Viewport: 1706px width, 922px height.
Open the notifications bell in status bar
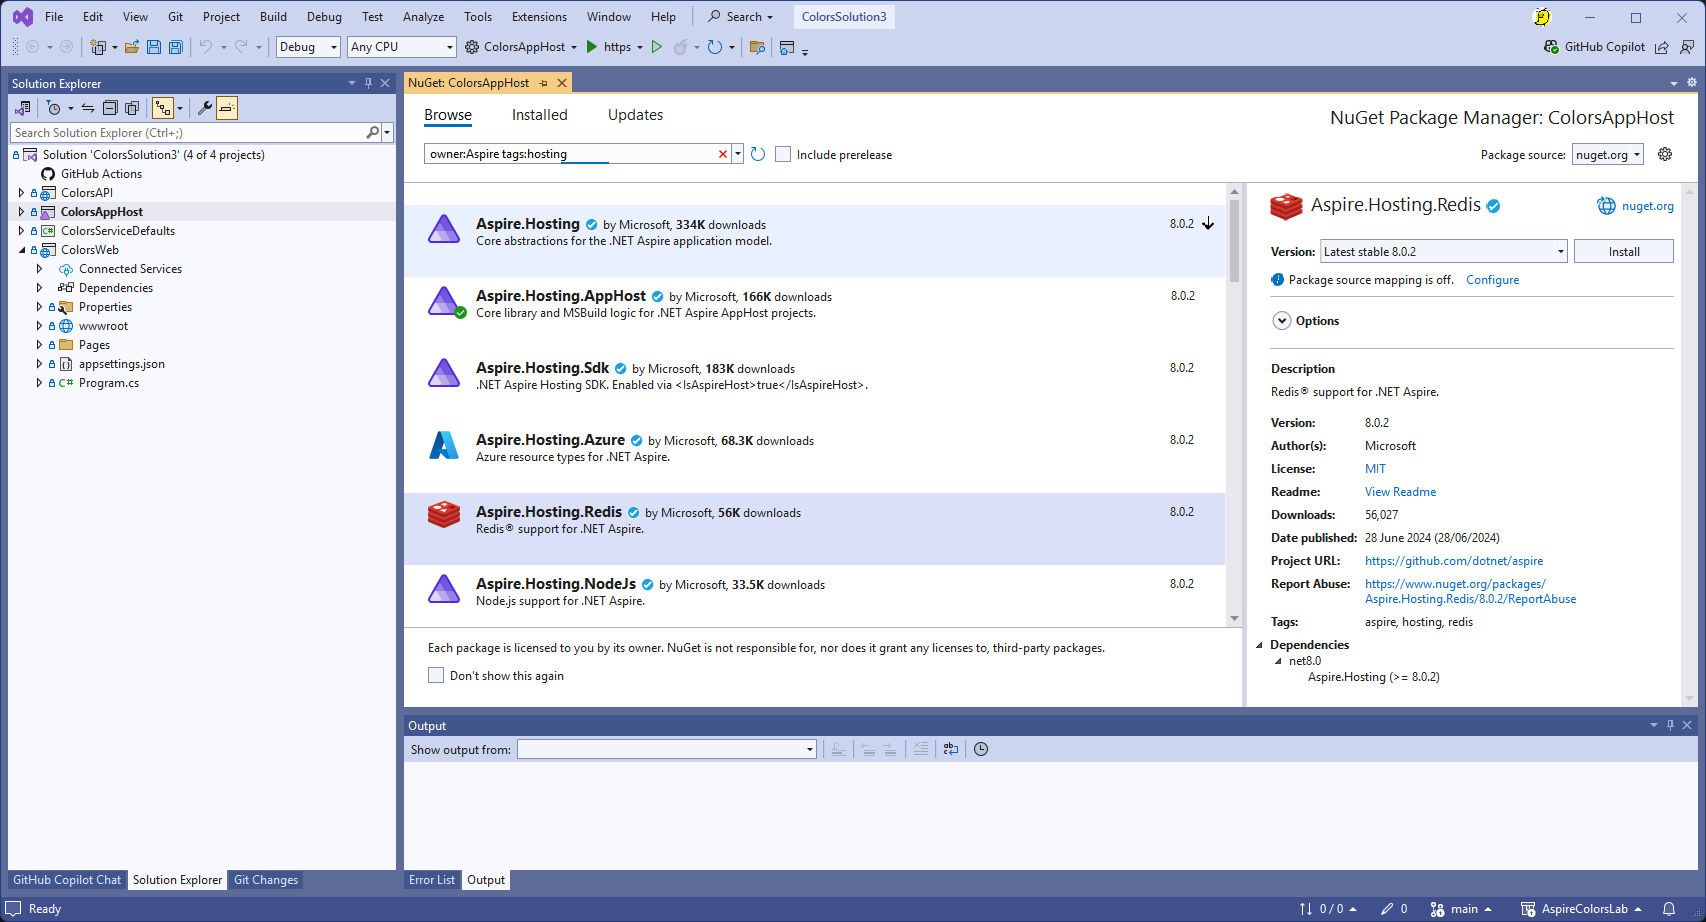coord(1669,909)
